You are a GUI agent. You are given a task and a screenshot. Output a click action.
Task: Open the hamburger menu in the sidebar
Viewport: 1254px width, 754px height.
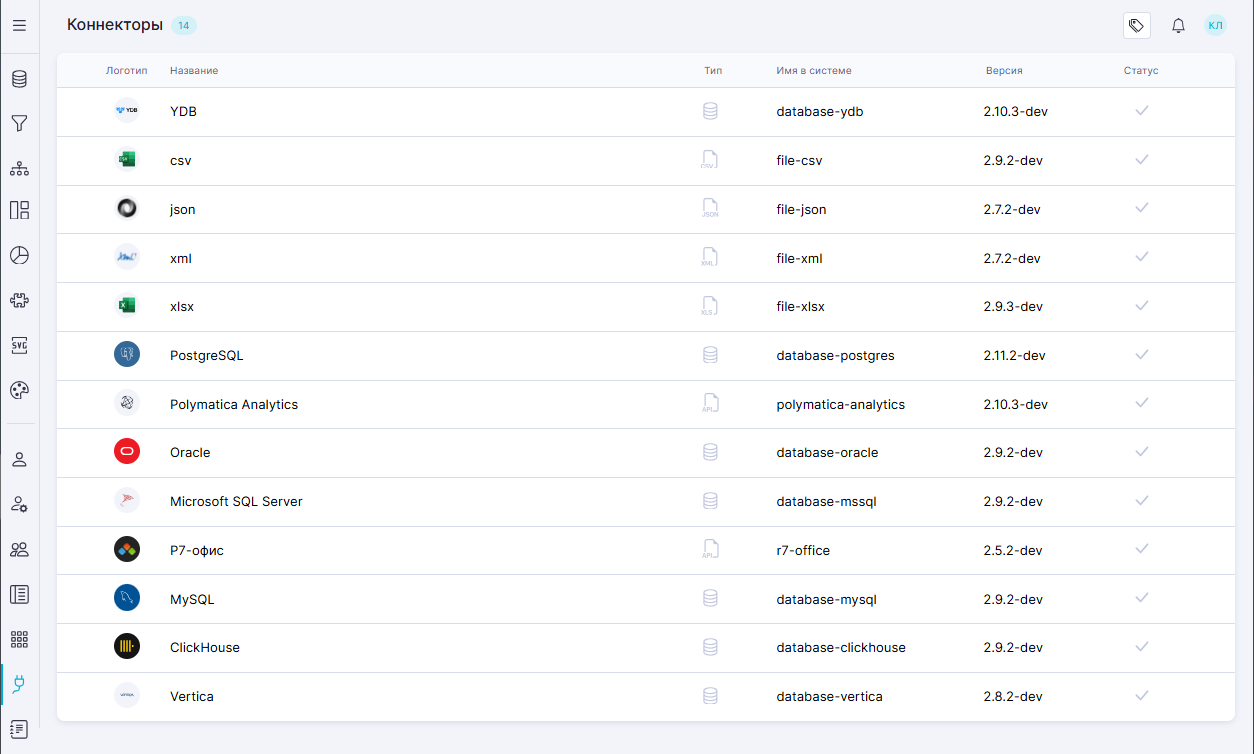tap(19, 25)
